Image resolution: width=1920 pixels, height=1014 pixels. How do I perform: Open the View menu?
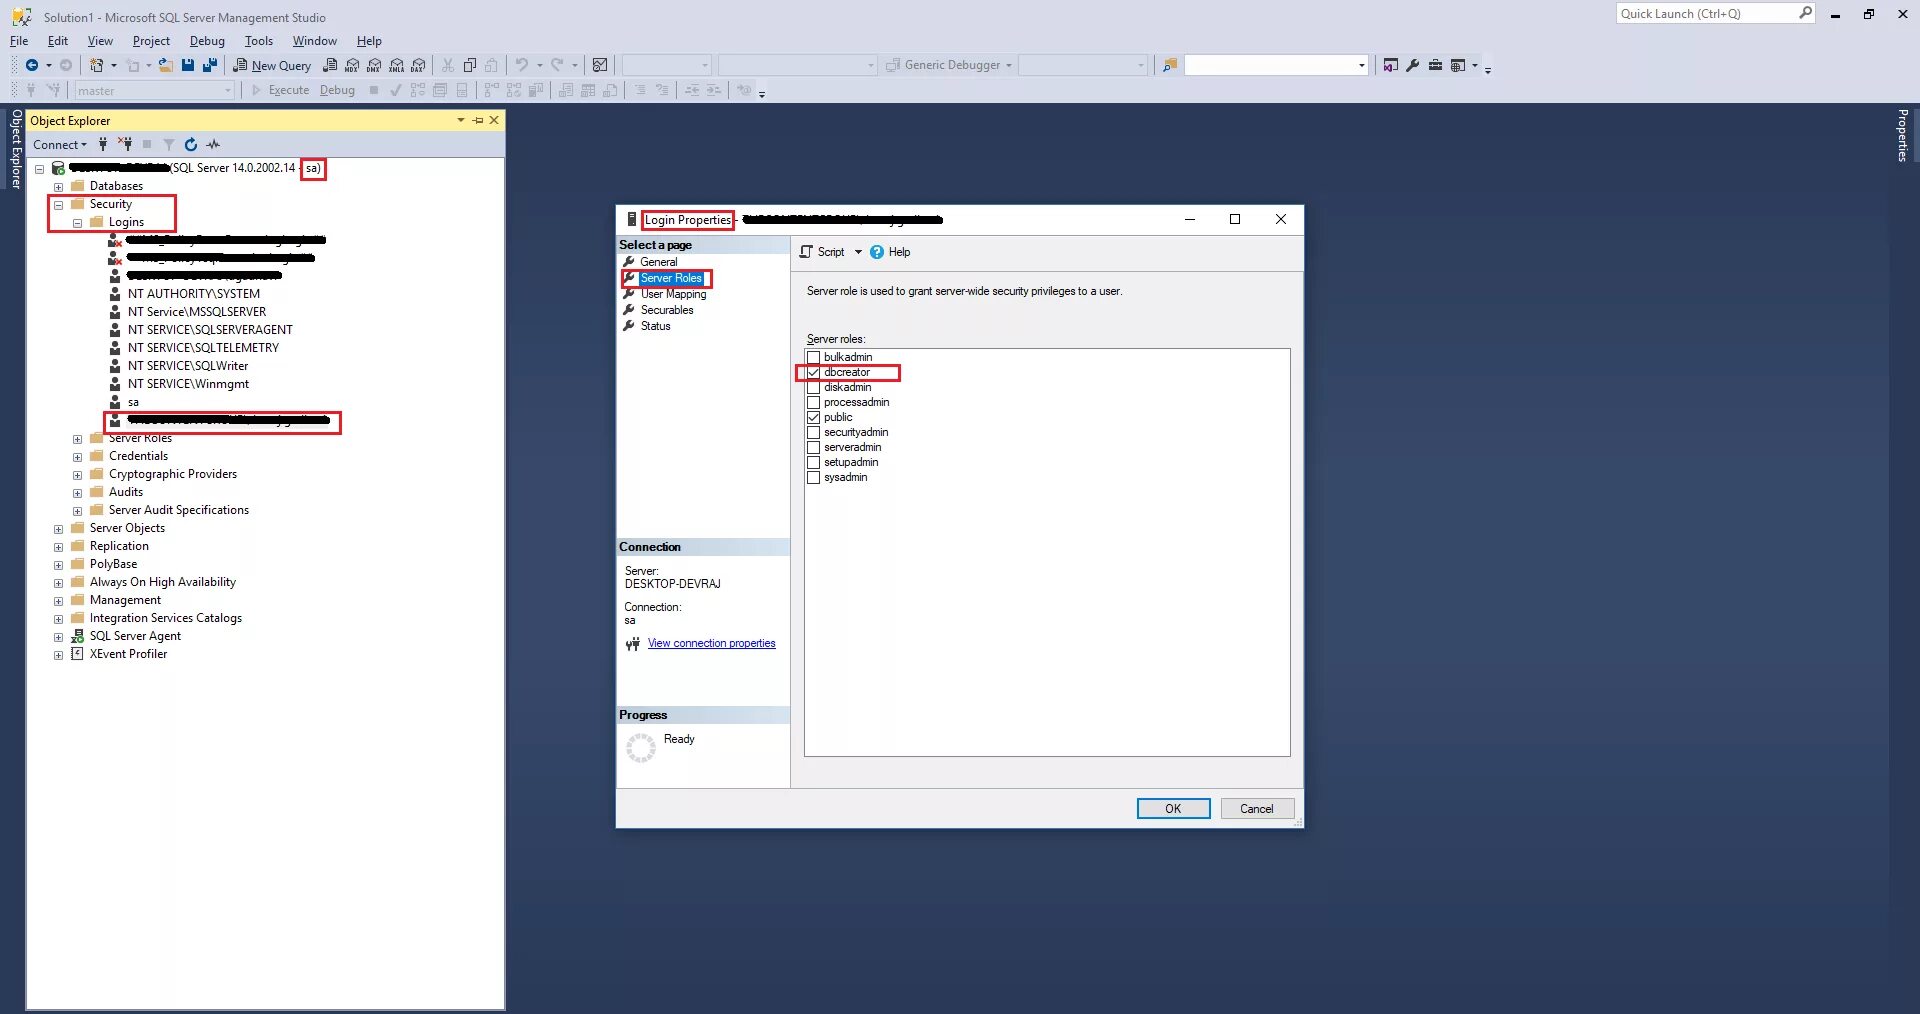coord(100,41)
